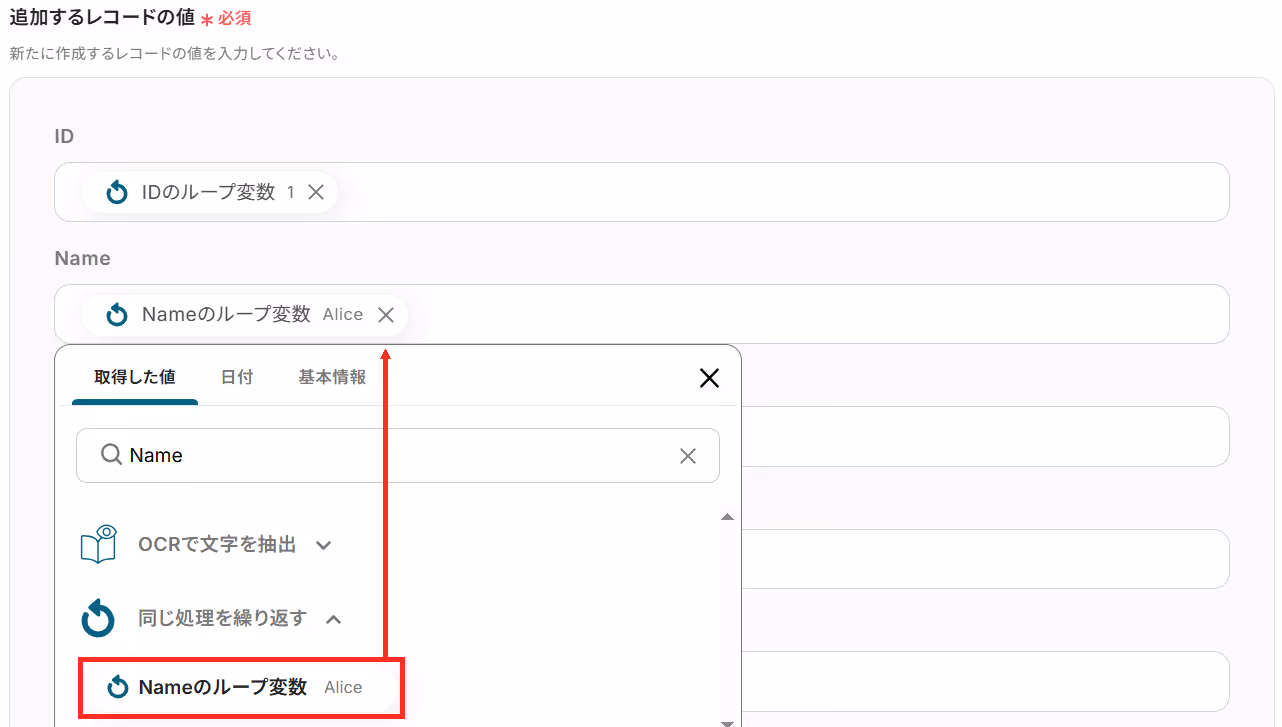This screenshot has height=727, width=1282.
Task: Click the 同じ処理を繰り返す loop icon
Action: pos(98,619)
